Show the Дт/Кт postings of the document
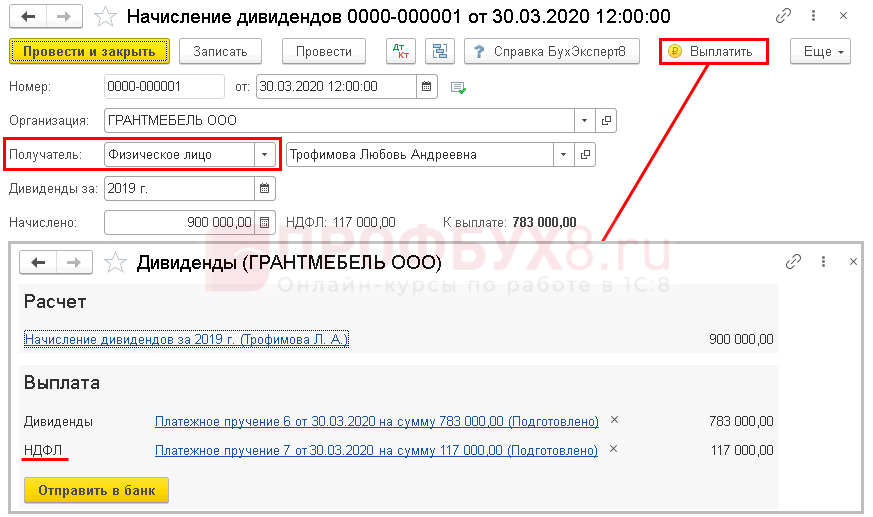Screen dimensions: 873x517 click(x=401, y=51)
